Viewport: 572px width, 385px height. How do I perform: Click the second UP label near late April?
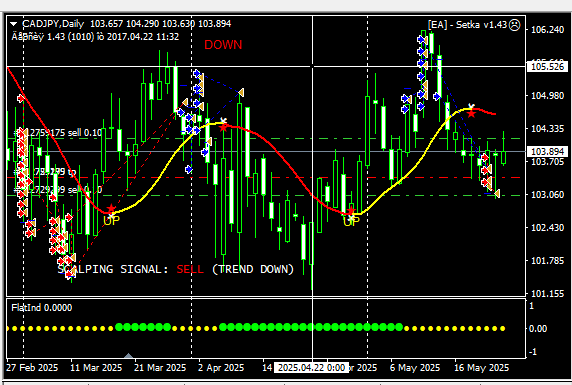351,221
